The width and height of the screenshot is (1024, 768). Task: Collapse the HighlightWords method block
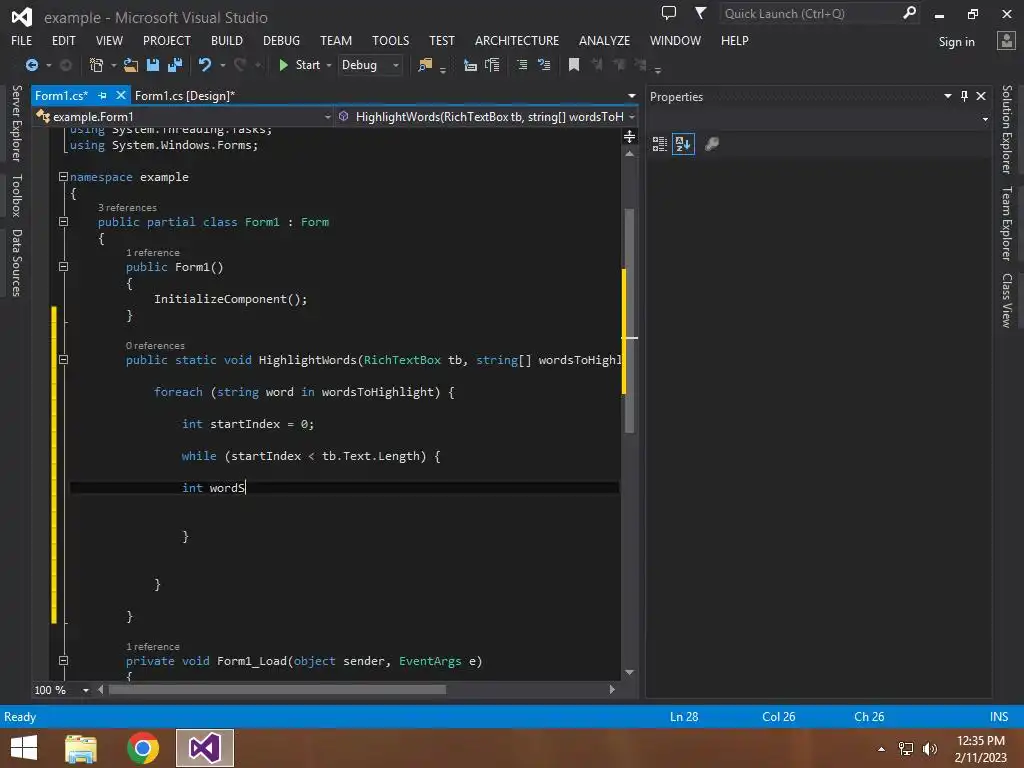click(63, 359)
